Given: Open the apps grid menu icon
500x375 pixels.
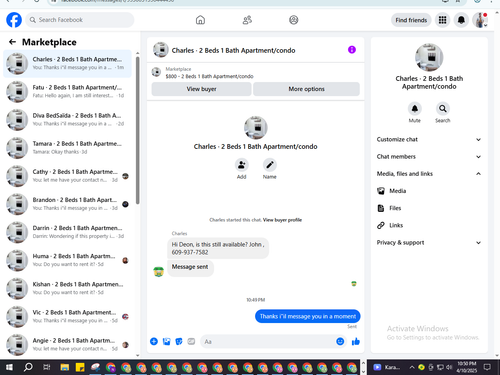Looking at the screenshot, I should (x=442, y=20).
